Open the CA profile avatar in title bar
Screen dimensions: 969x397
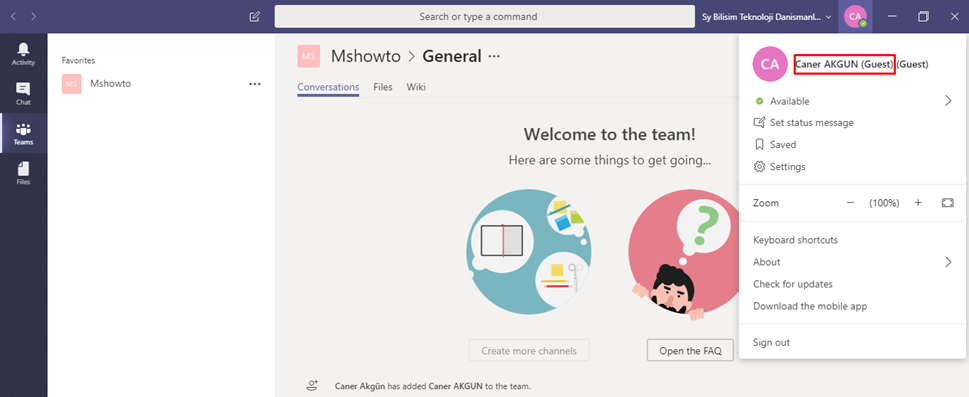click(855, 17)
